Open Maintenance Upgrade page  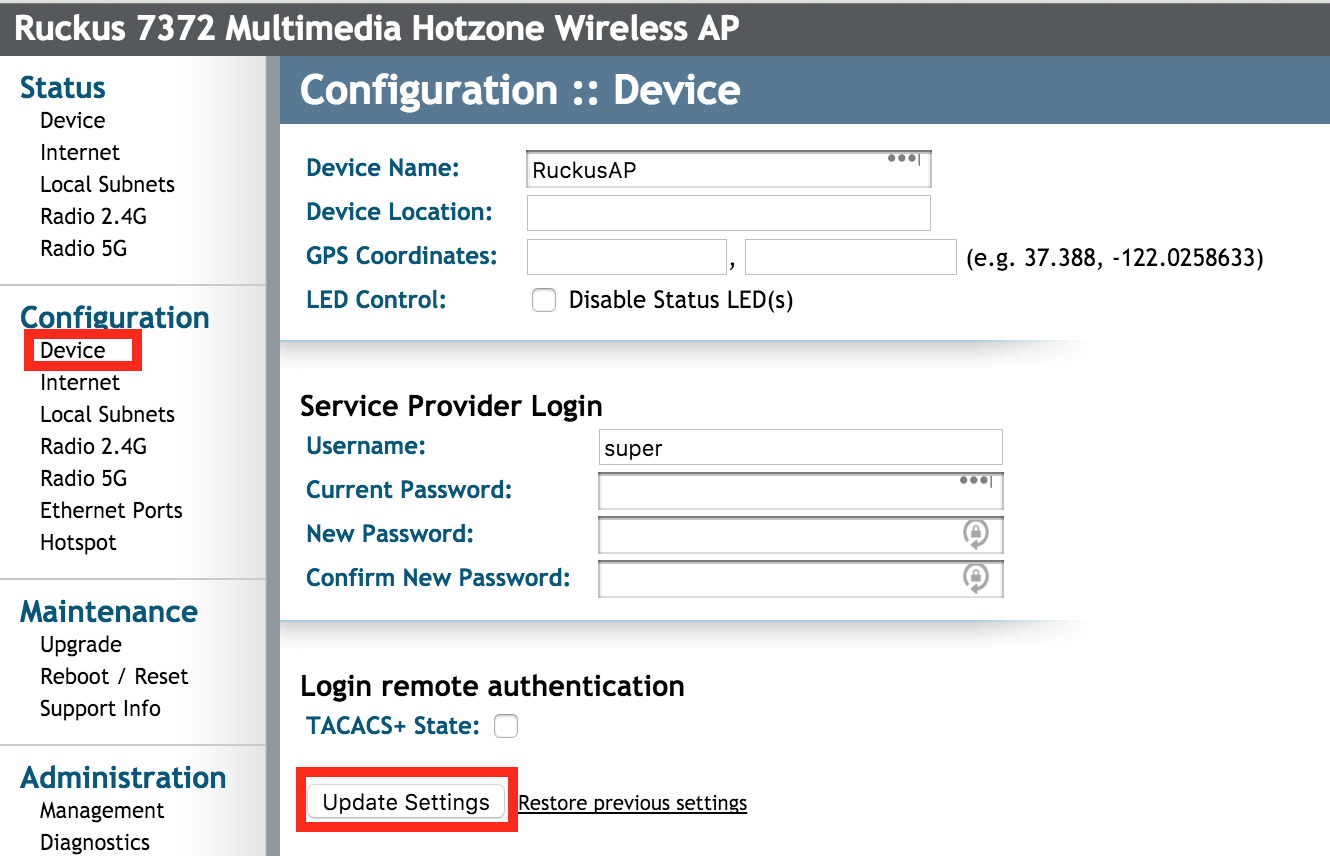[81, 644]
